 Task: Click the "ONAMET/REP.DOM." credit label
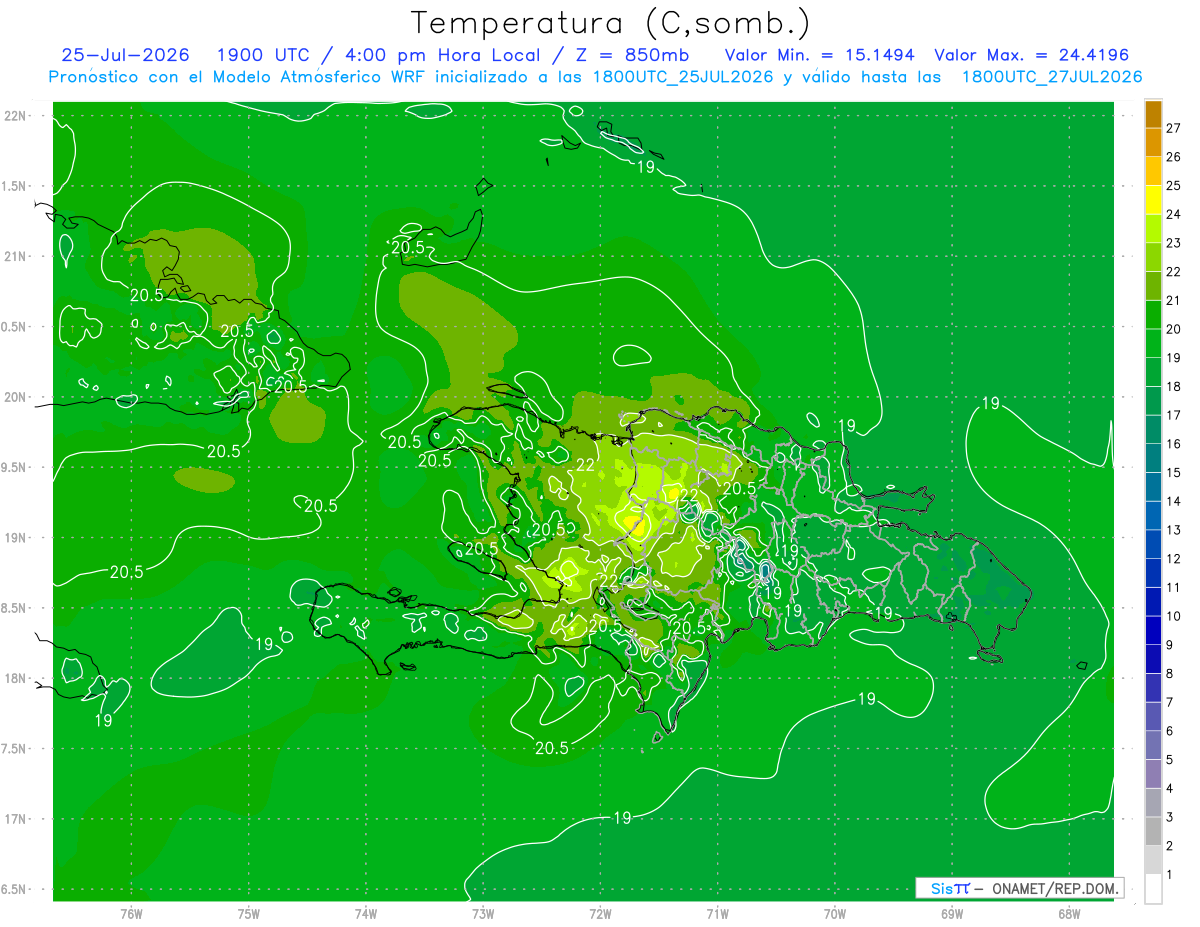tap(1054, 888)
